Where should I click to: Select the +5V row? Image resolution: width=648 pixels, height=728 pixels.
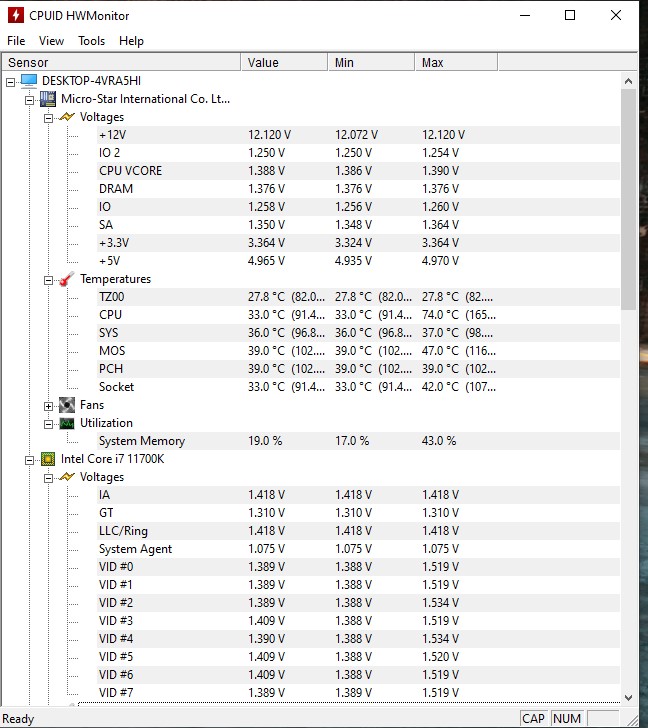pyautogui.click(x=358, y=261)
